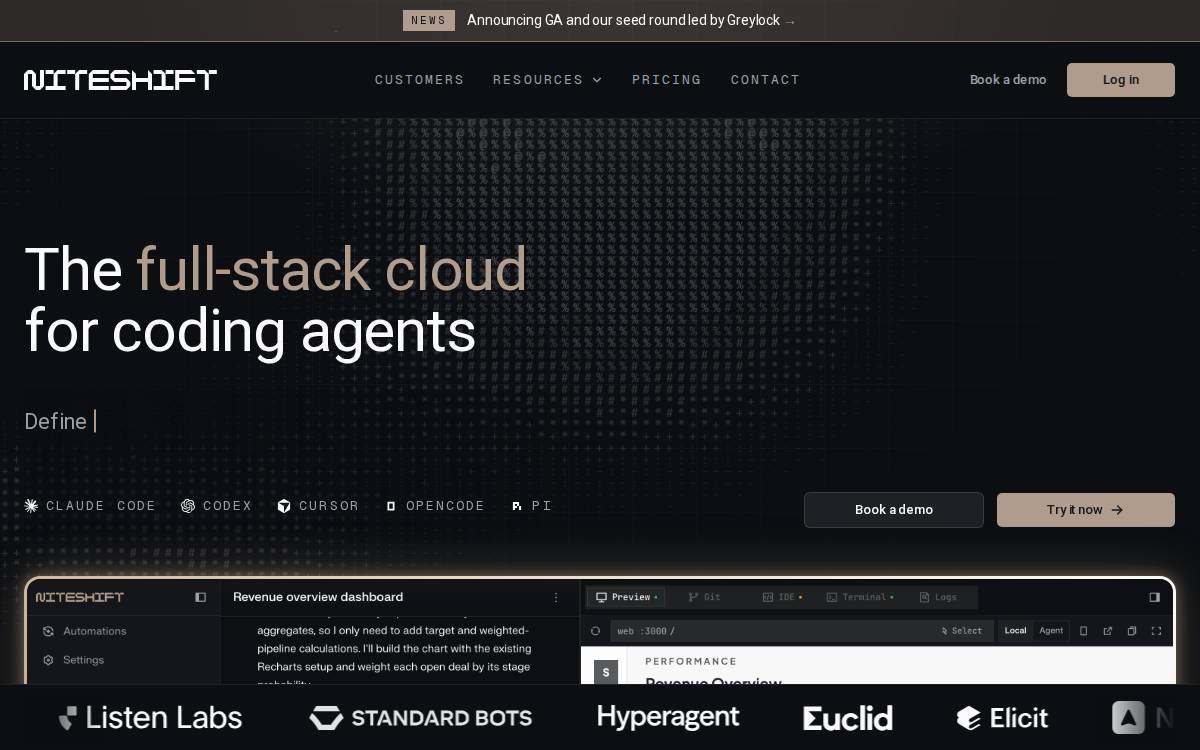Click the mobile device view icon in the preview bar

pos(1083,631)
